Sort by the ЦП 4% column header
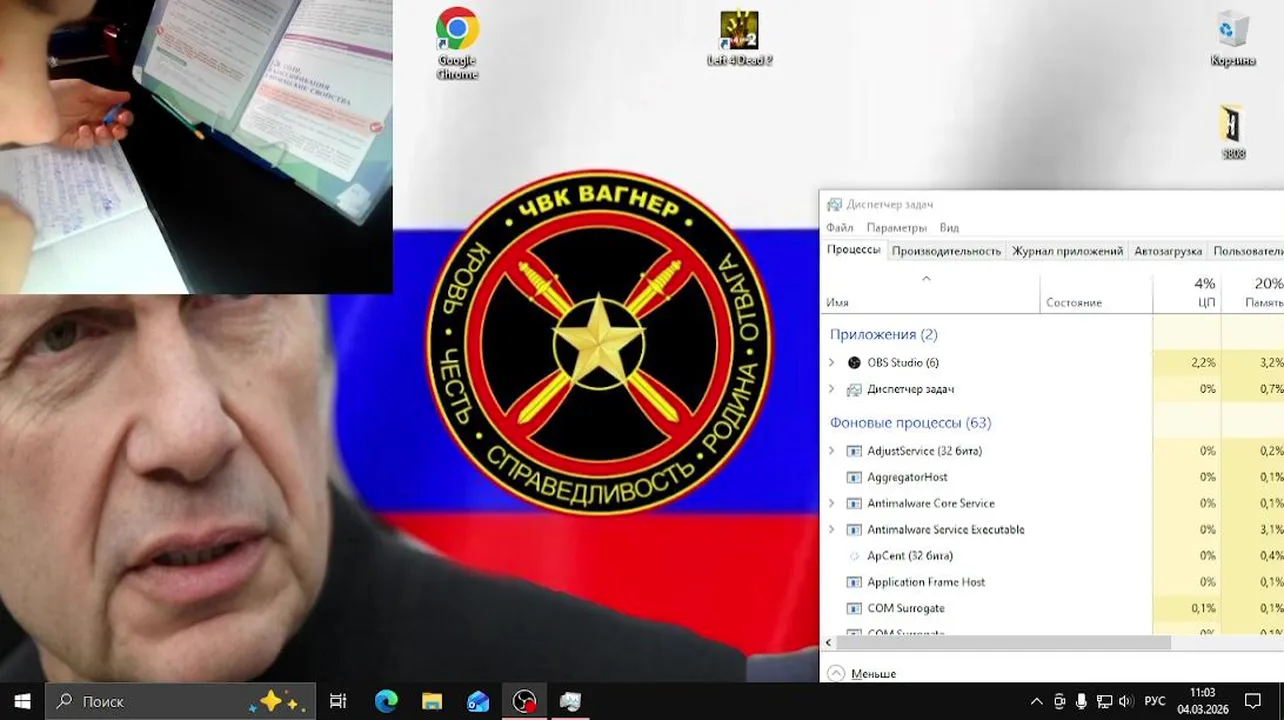The image size is (1284, 720). click(x=1187, y=292)
